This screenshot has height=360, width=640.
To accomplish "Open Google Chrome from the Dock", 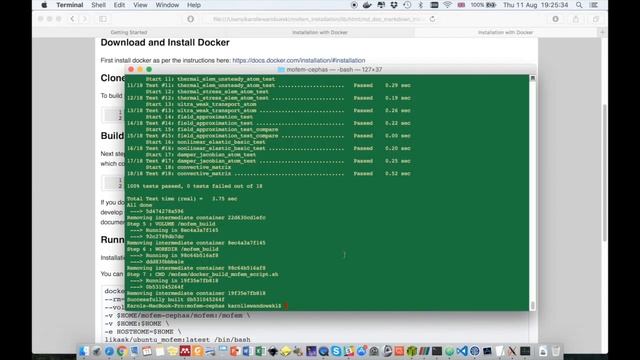I will coord(122,351).
